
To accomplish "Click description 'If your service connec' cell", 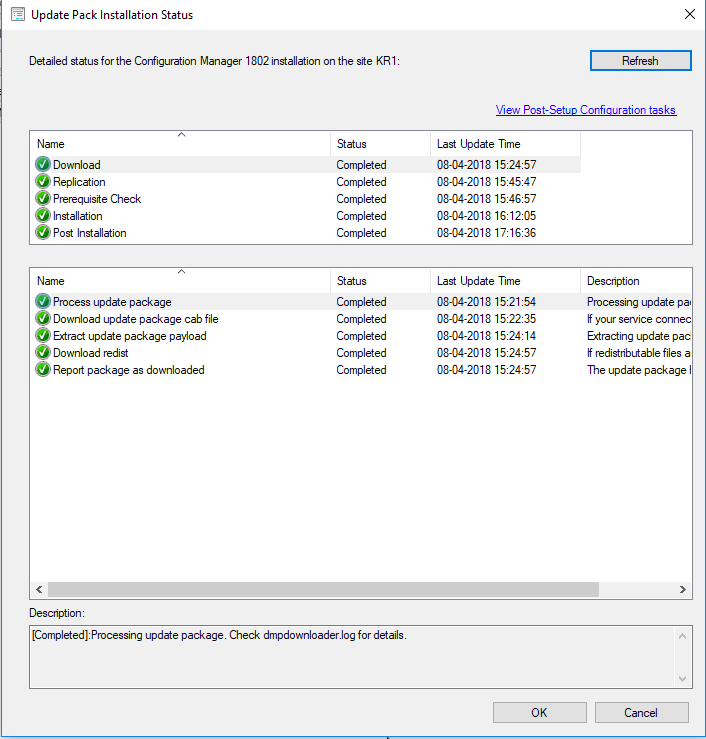I will click(639, 319).
